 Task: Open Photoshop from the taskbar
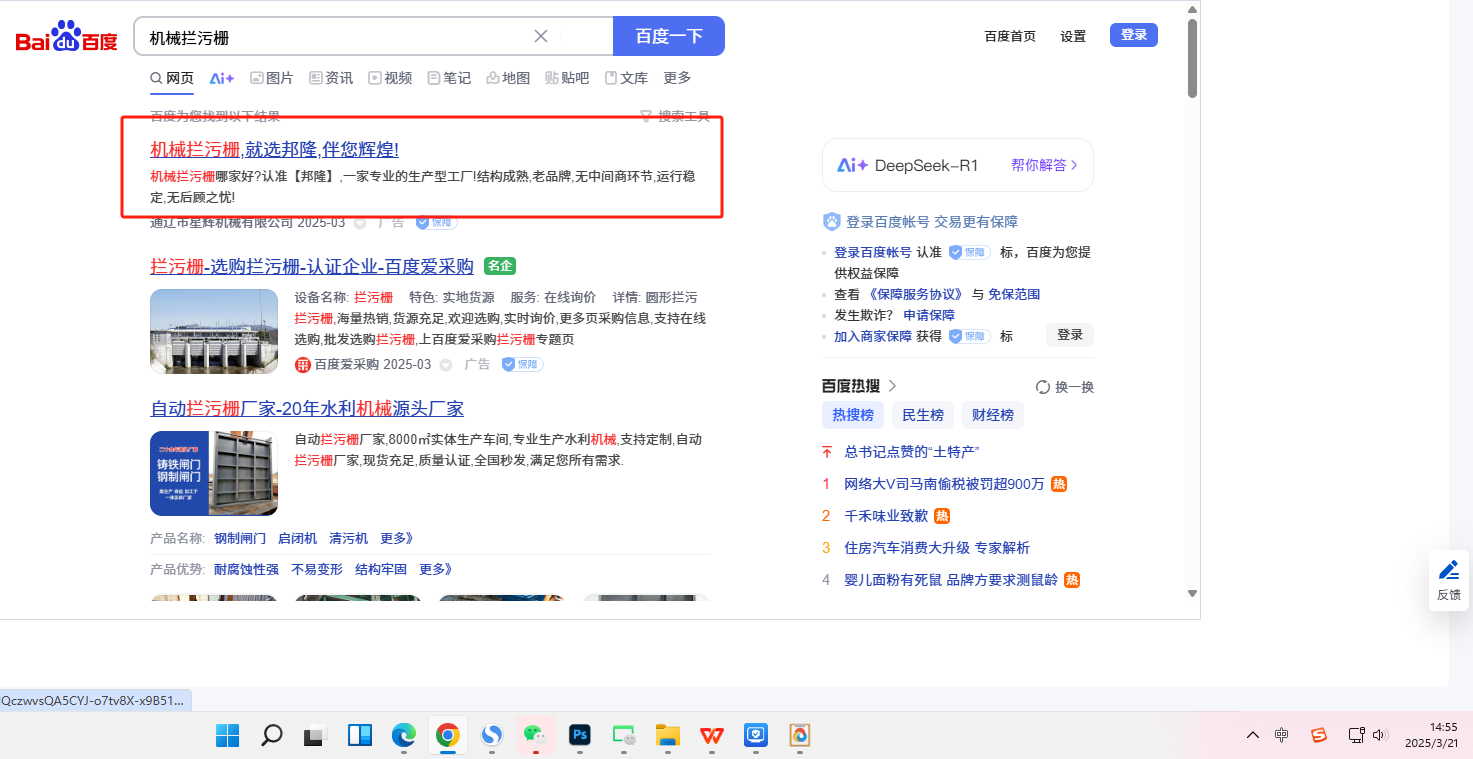(x=579, y=735)
